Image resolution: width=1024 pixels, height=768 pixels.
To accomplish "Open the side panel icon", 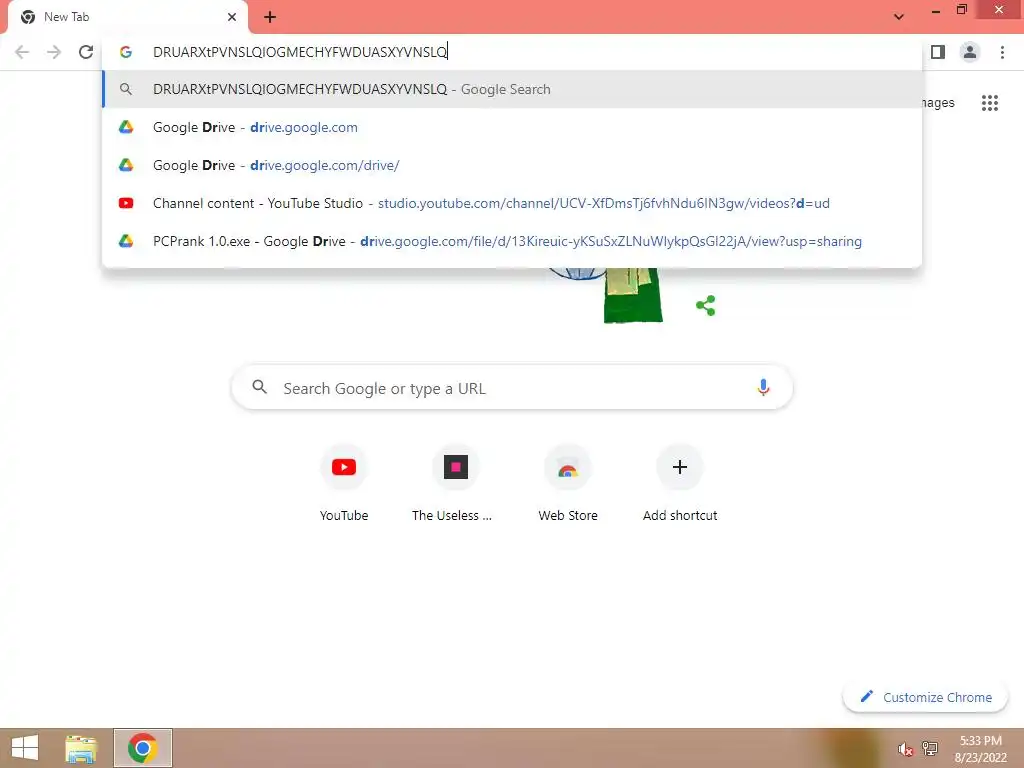I will [938, 52].
